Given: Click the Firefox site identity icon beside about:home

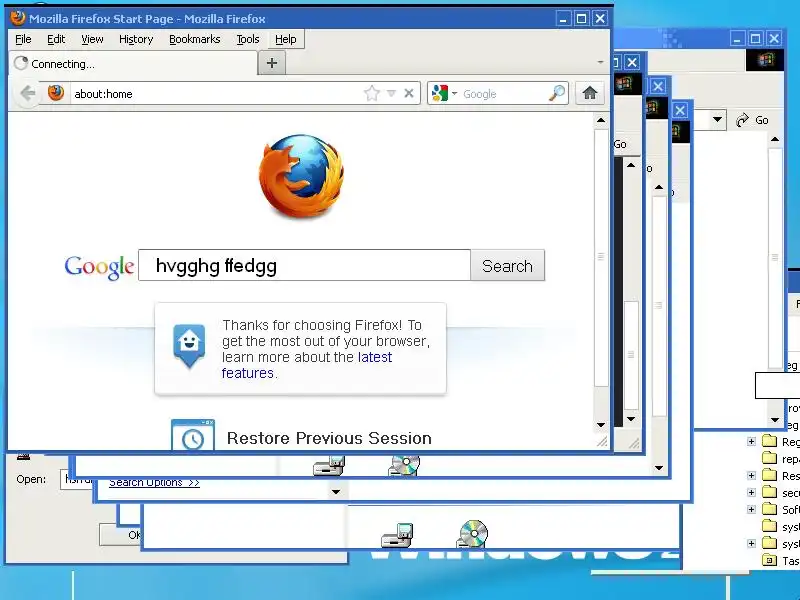Looking at the screenshot, I should (x=56, y=93).
